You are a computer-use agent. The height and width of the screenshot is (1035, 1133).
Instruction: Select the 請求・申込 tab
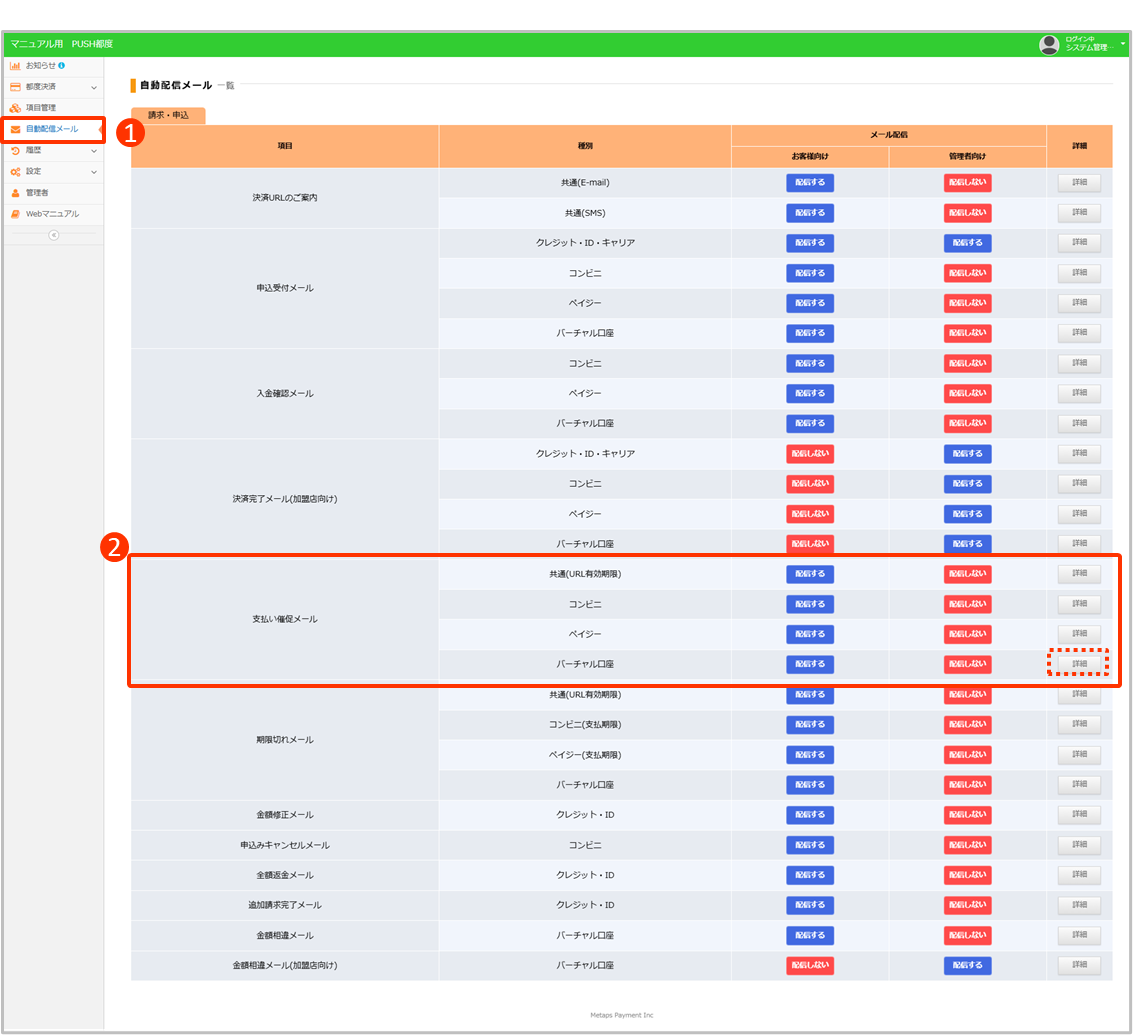point(168,116)
